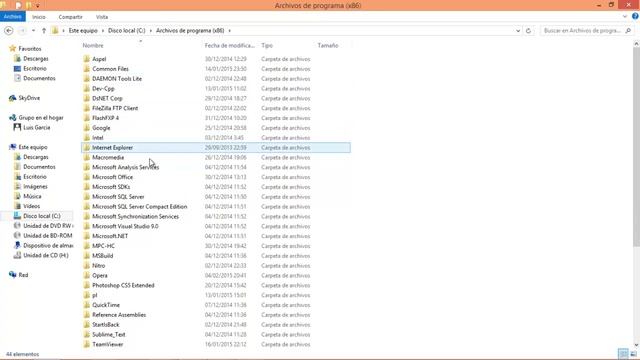The image size is (640, 360).
Task: Open Red in navigation pane
Action: 23,275
